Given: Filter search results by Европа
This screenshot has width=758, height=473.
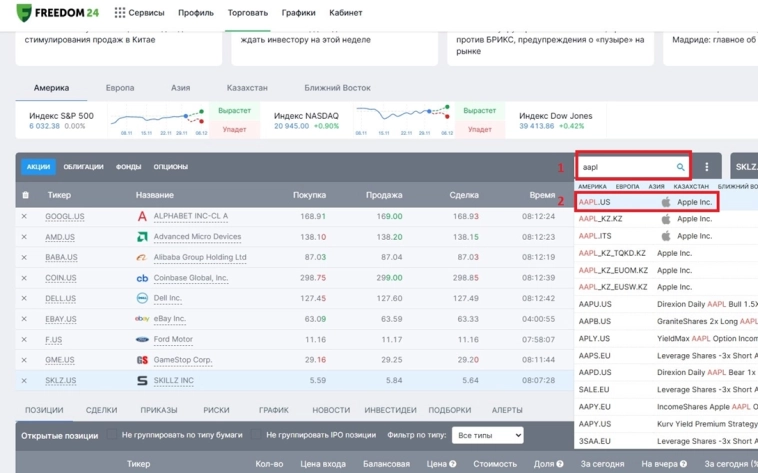Looking at the screenshot, I should (627, 186).
